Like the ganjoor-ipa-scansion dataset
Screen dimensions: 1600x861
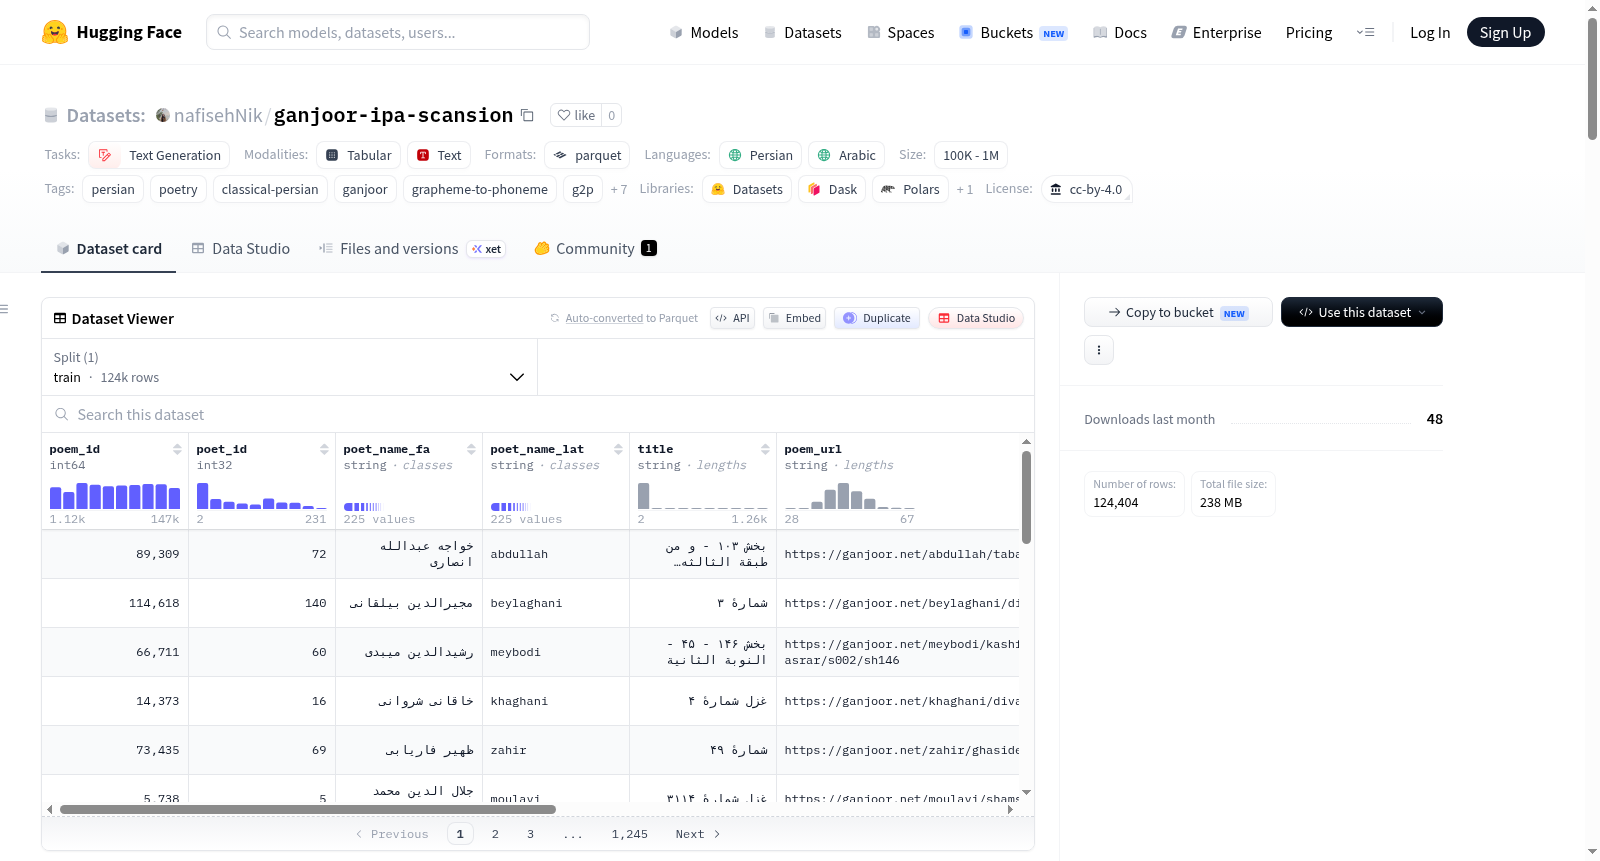[576, 115]
